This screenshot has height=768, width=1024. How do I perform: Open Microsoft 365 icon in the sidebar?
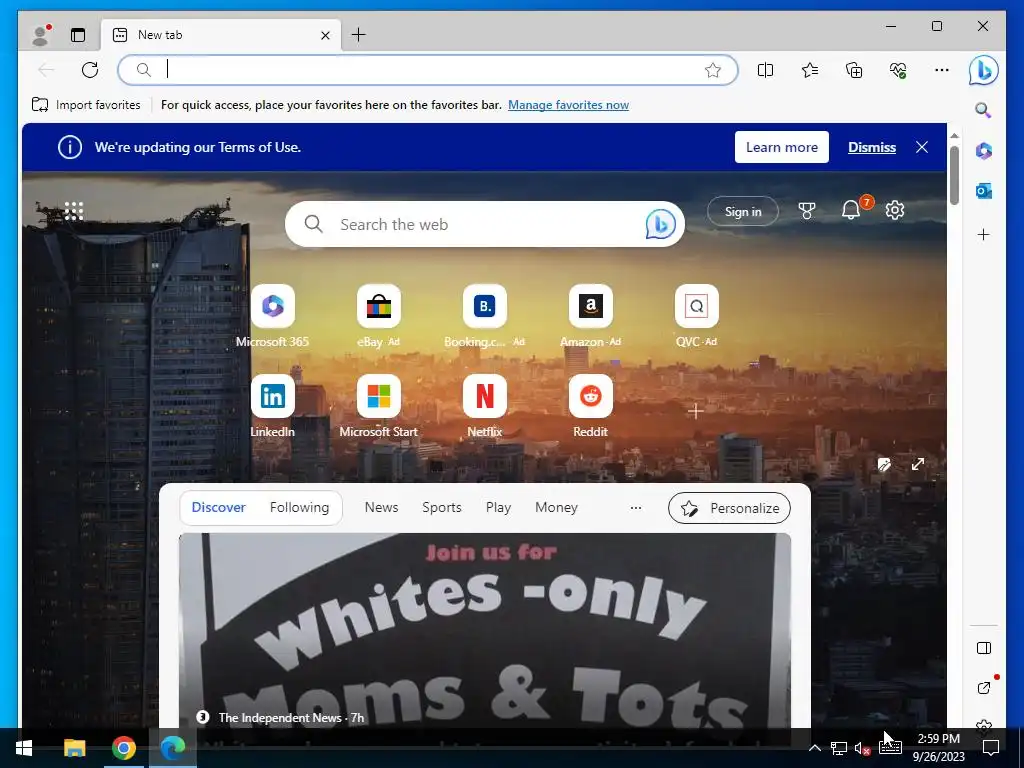[x=984, y=151]
